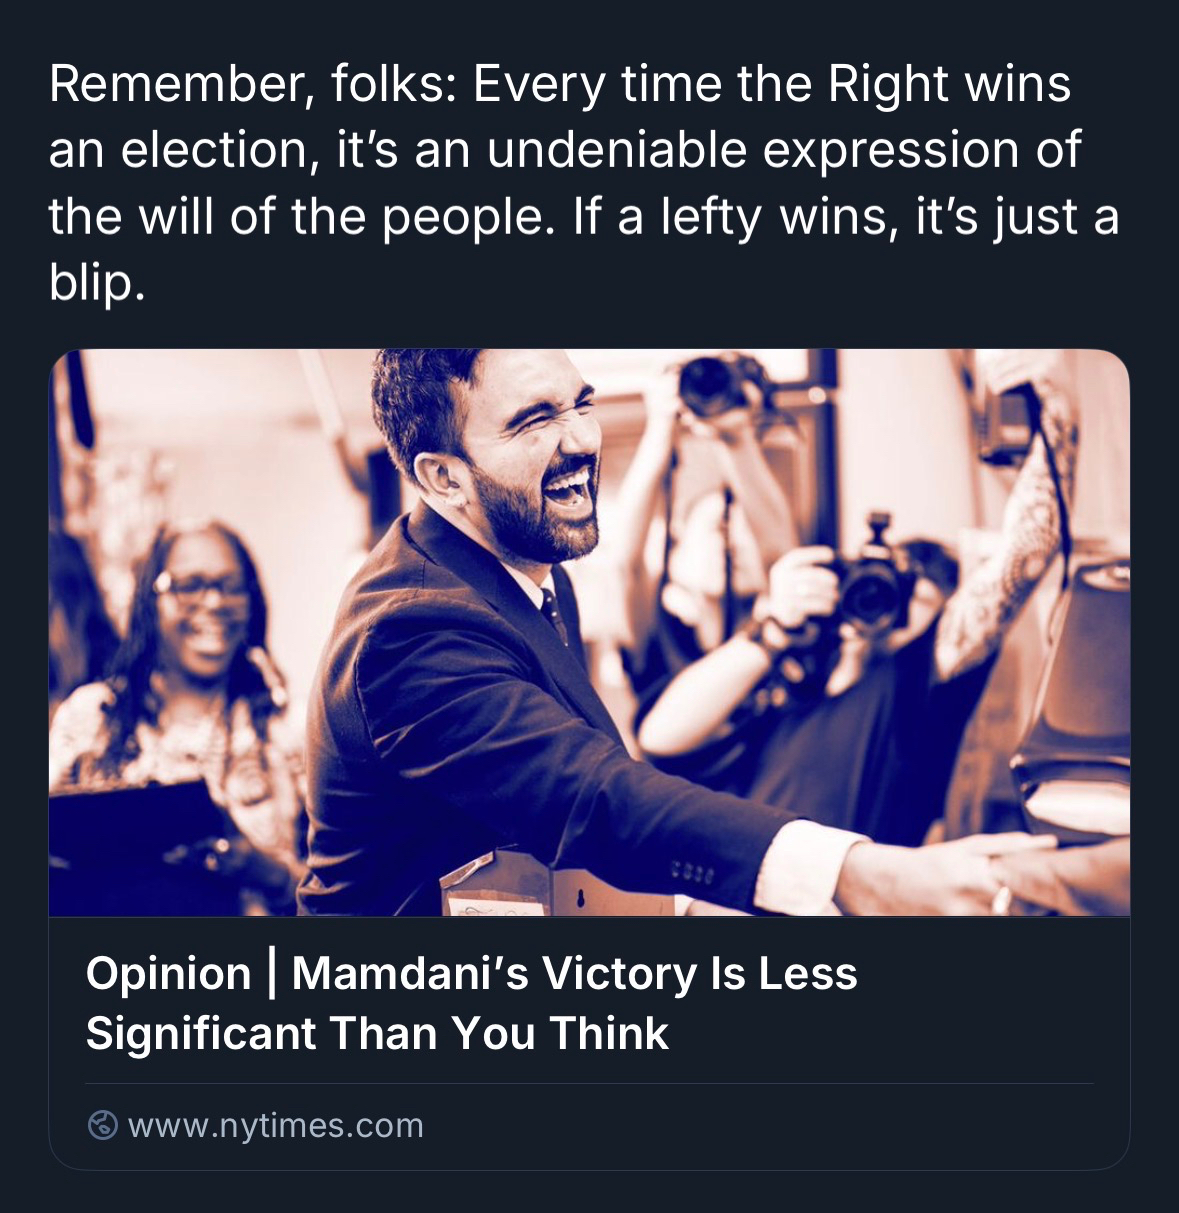Click the man's dark tie in photo
The width and height of the screenshot is (1179, 1213).
pos(553,612)
